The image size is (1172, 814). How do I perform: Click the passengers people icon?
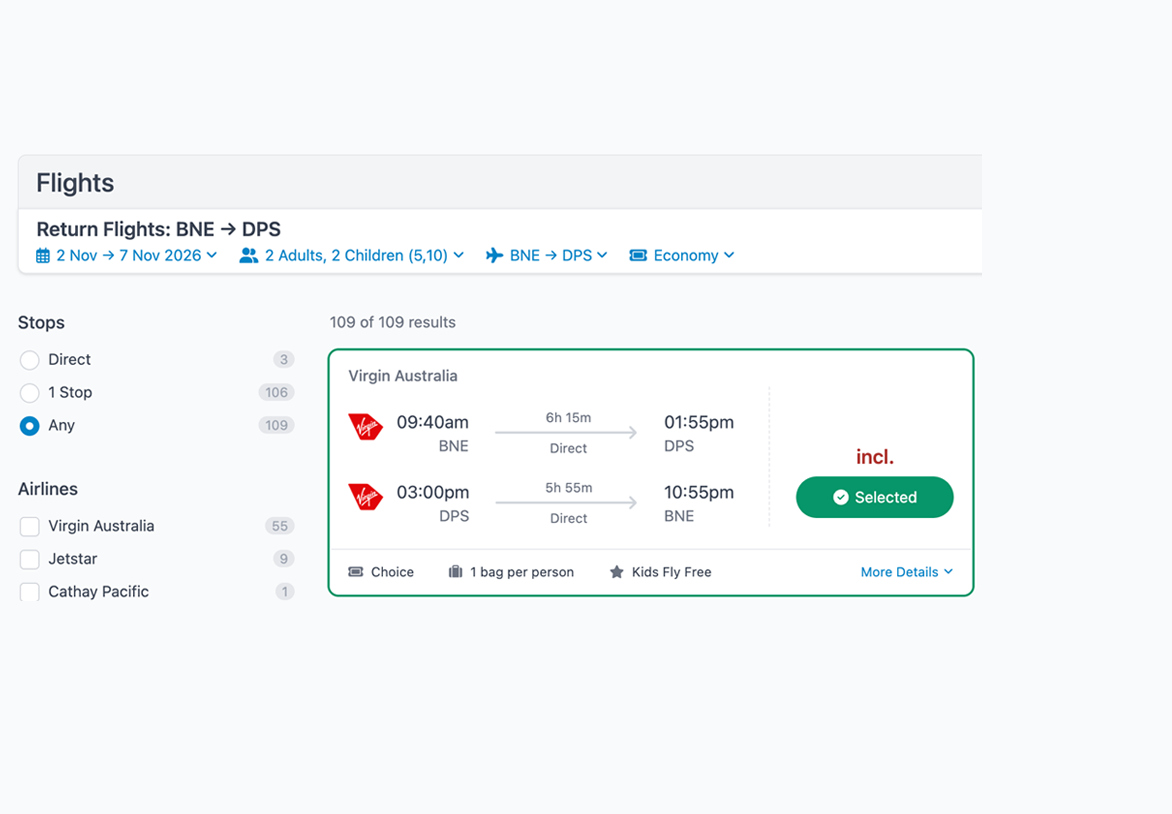(x=249, y=256)
